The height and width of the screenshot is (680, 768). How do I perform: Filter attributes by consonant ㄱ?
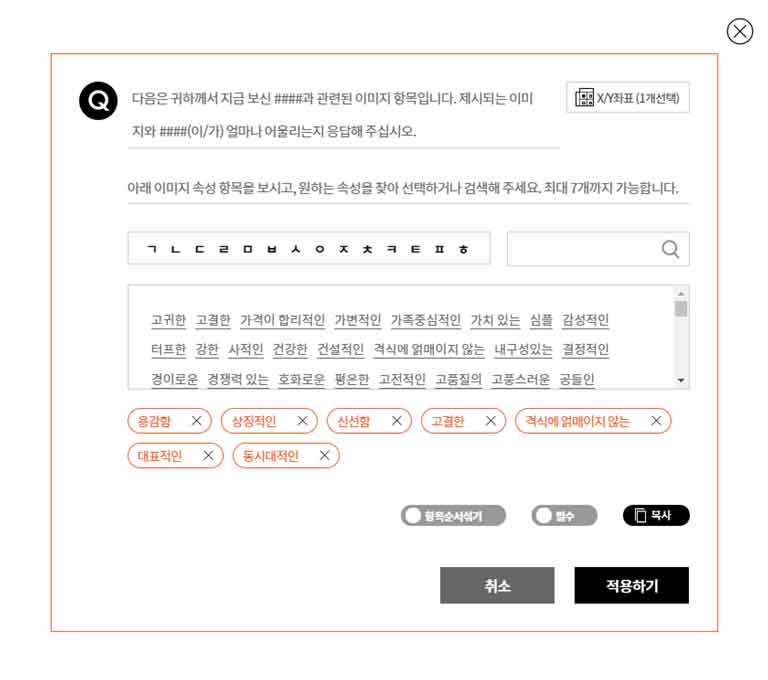coord(152,249)
